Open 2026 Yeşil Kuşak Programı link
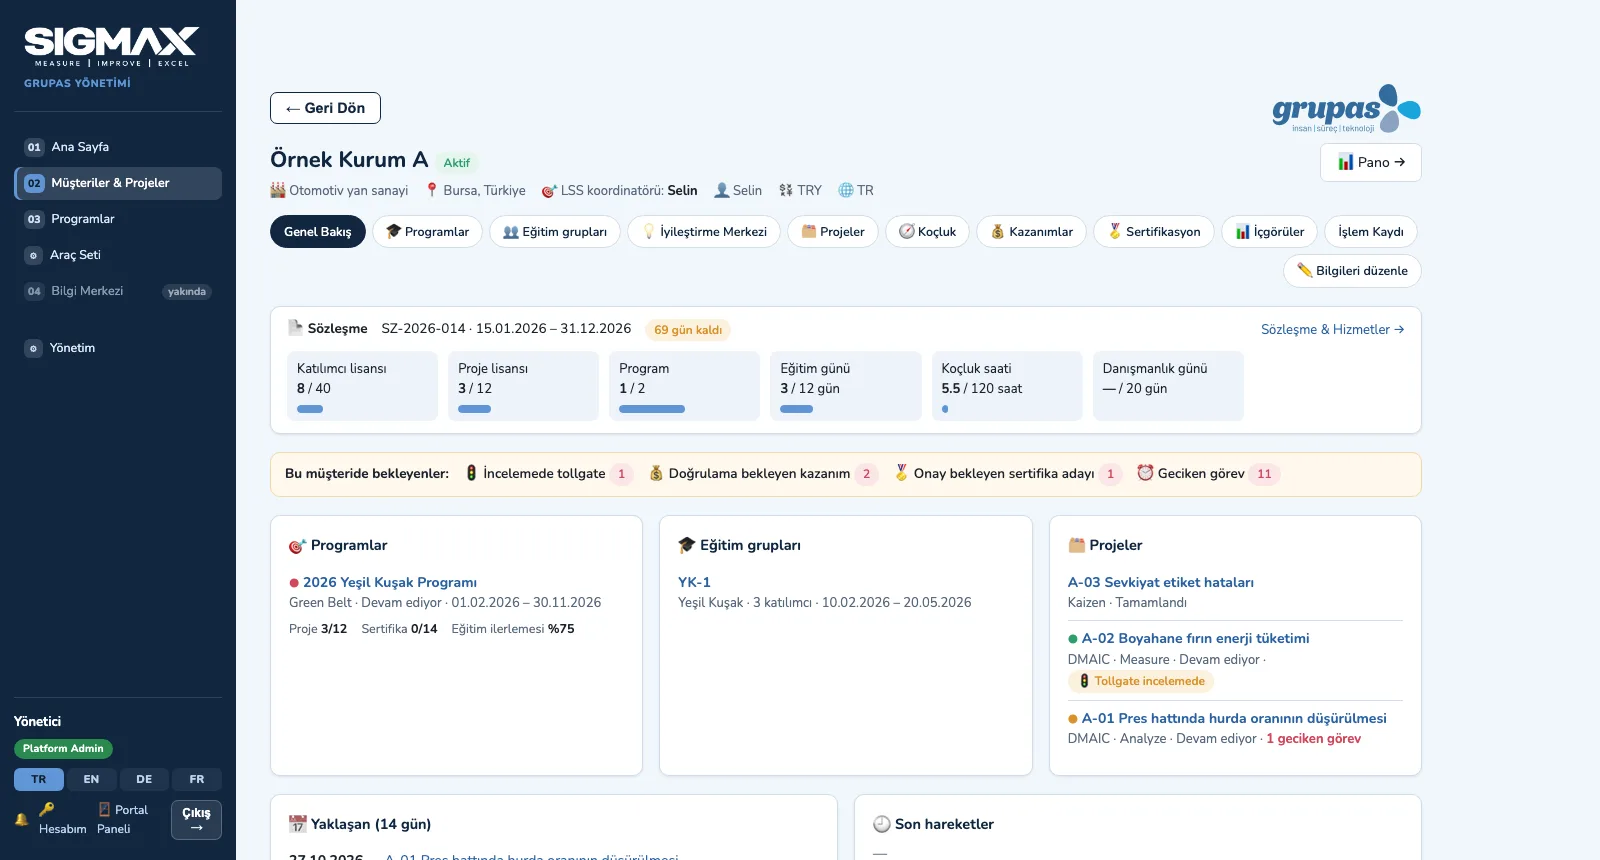This screenshot has width=1600, height=860. coord(390,582)
